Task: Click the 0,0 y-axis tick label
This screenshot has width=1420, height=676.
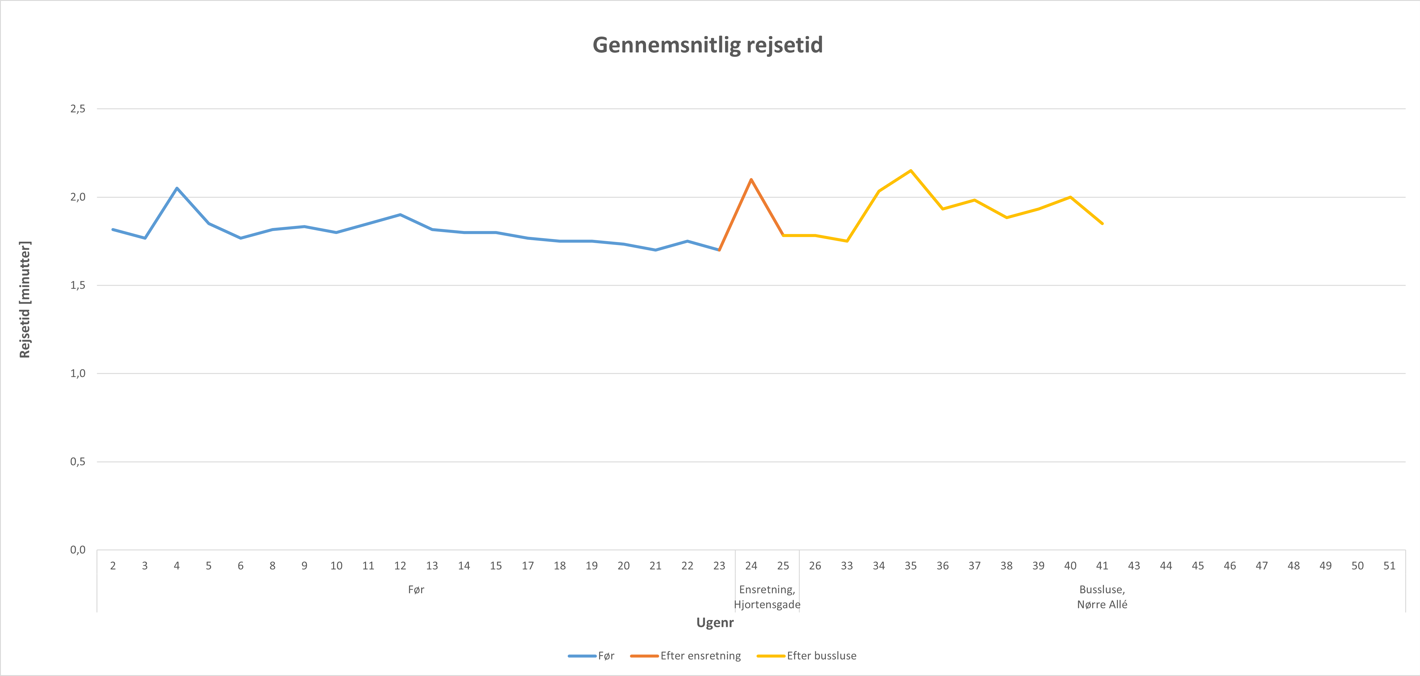Action: coord(77,550)
